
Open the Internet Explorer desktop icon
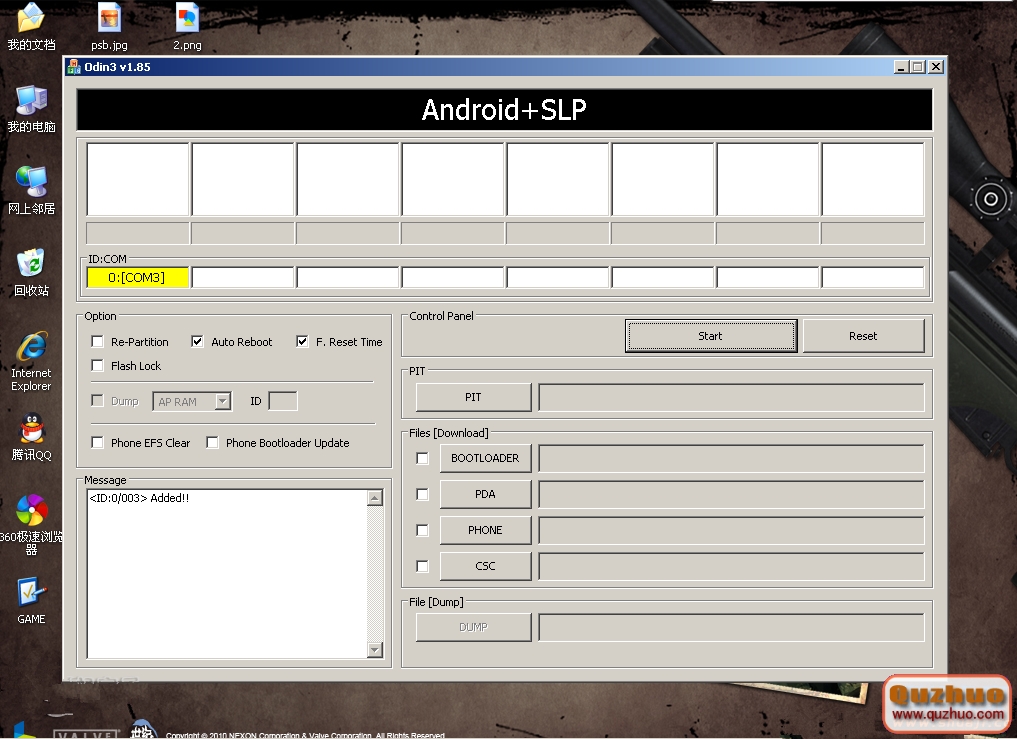point(31,349)
